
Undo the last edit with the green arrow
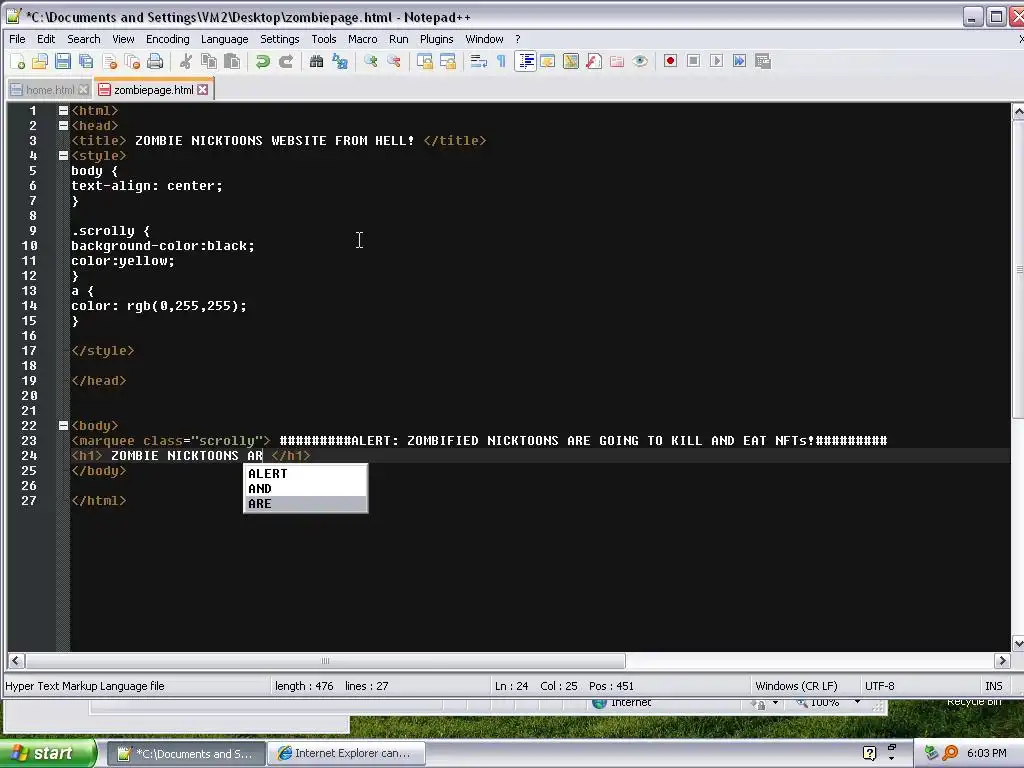tap(263, 61)
